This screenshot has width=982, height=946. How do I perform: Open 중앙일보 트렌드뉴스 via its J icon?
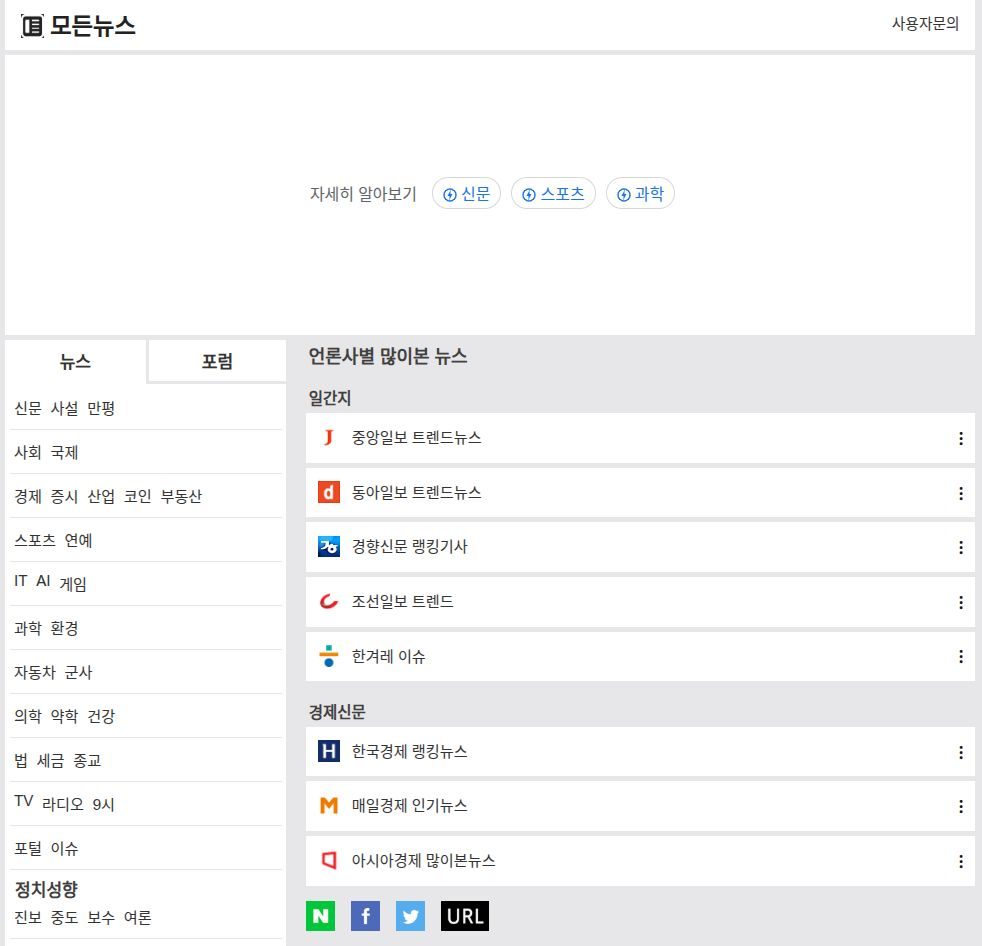click(327, 437)
